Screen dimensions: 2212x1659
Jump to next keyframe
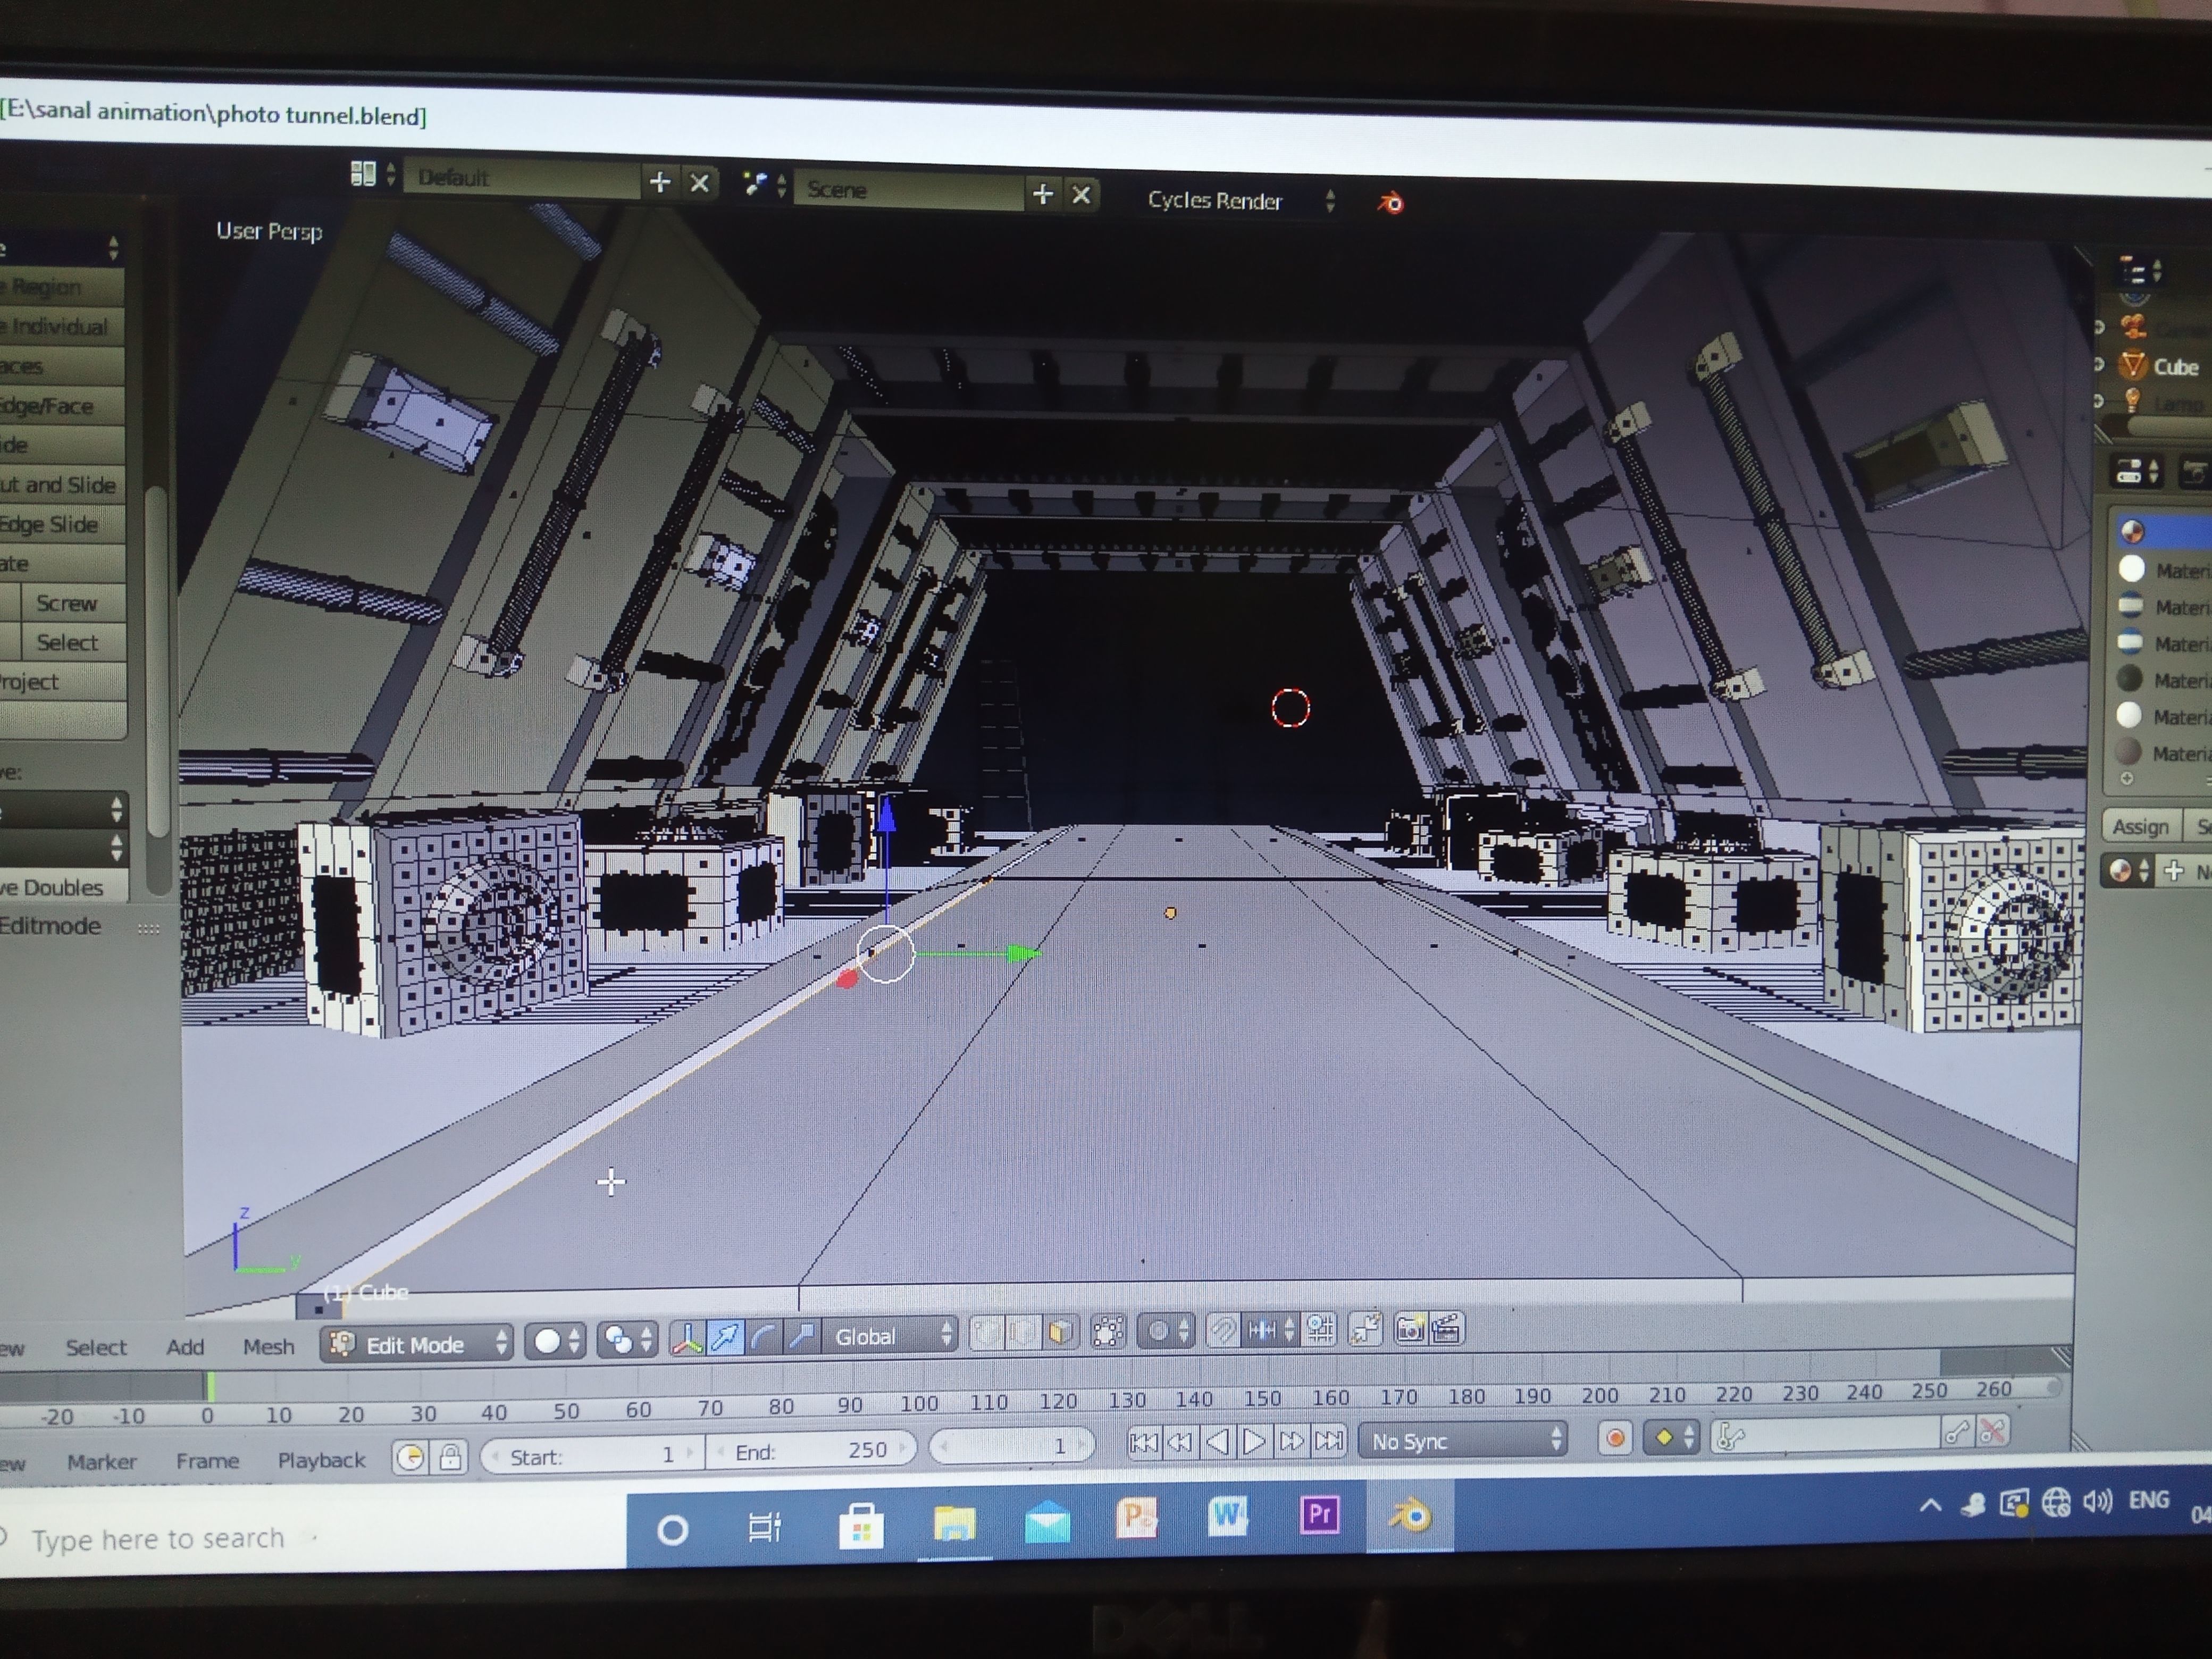[1291, 1441]
